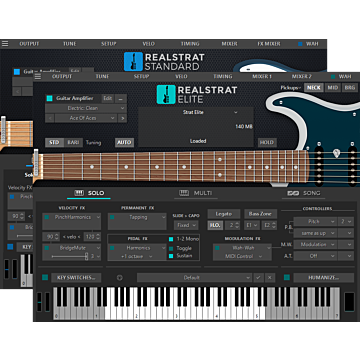Open FX MIXER tab in Standard window
Viewport: 360px width, 360px height.
(269, 44)
